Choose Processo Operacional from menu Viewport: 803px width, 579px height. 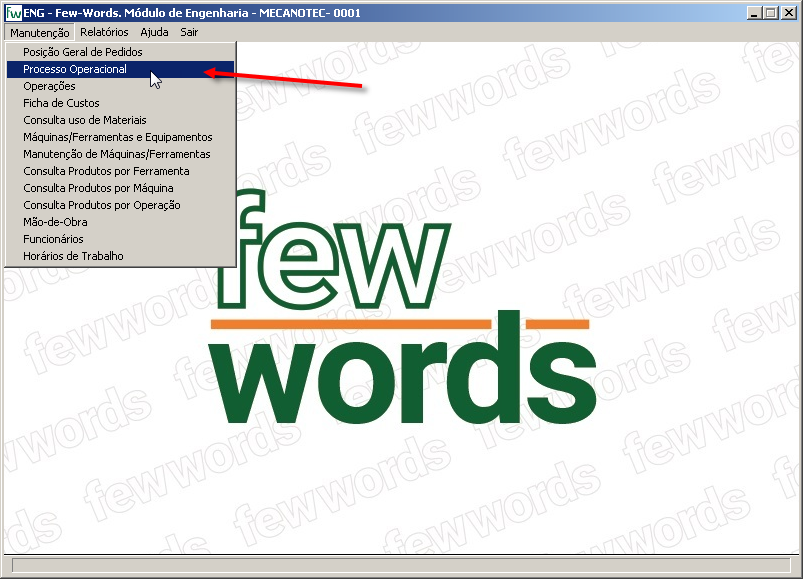[x=120, y=69]
